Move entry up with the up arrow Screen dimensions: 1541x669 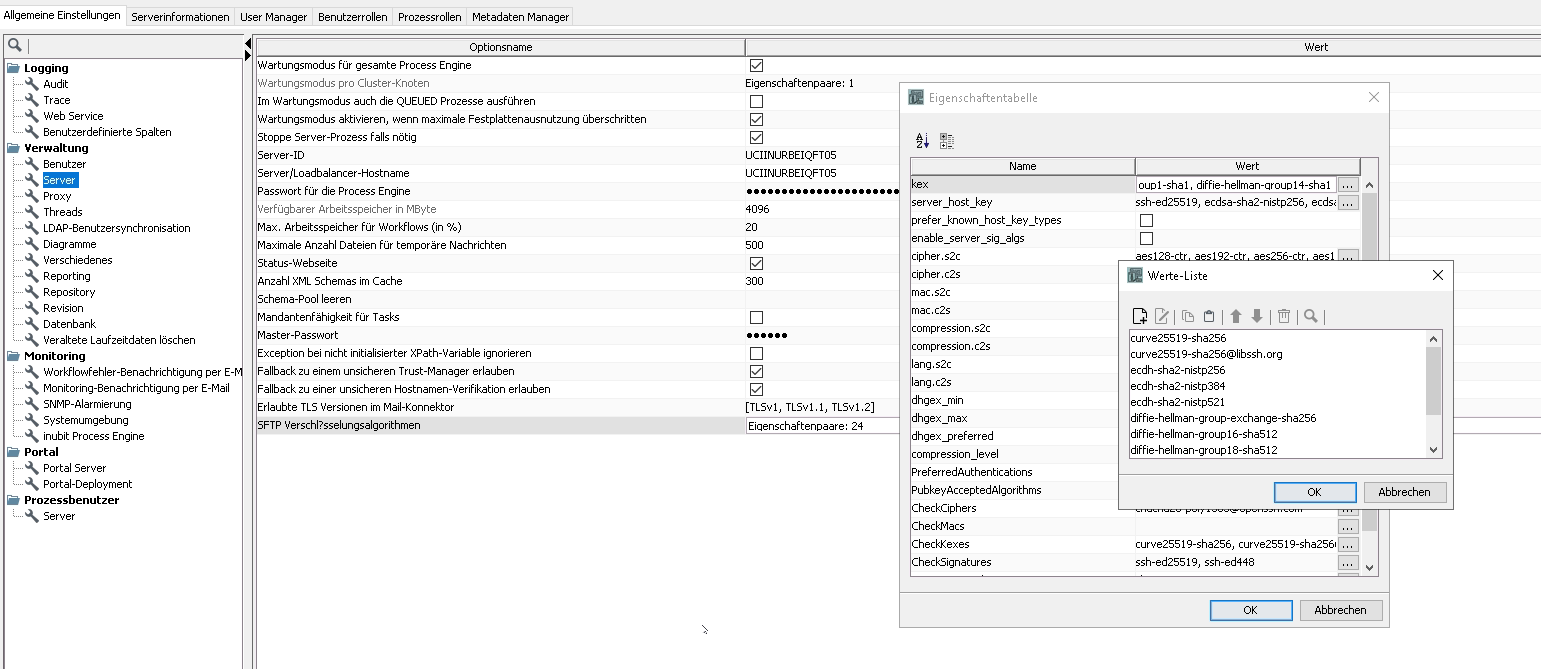coord(1236,316)
